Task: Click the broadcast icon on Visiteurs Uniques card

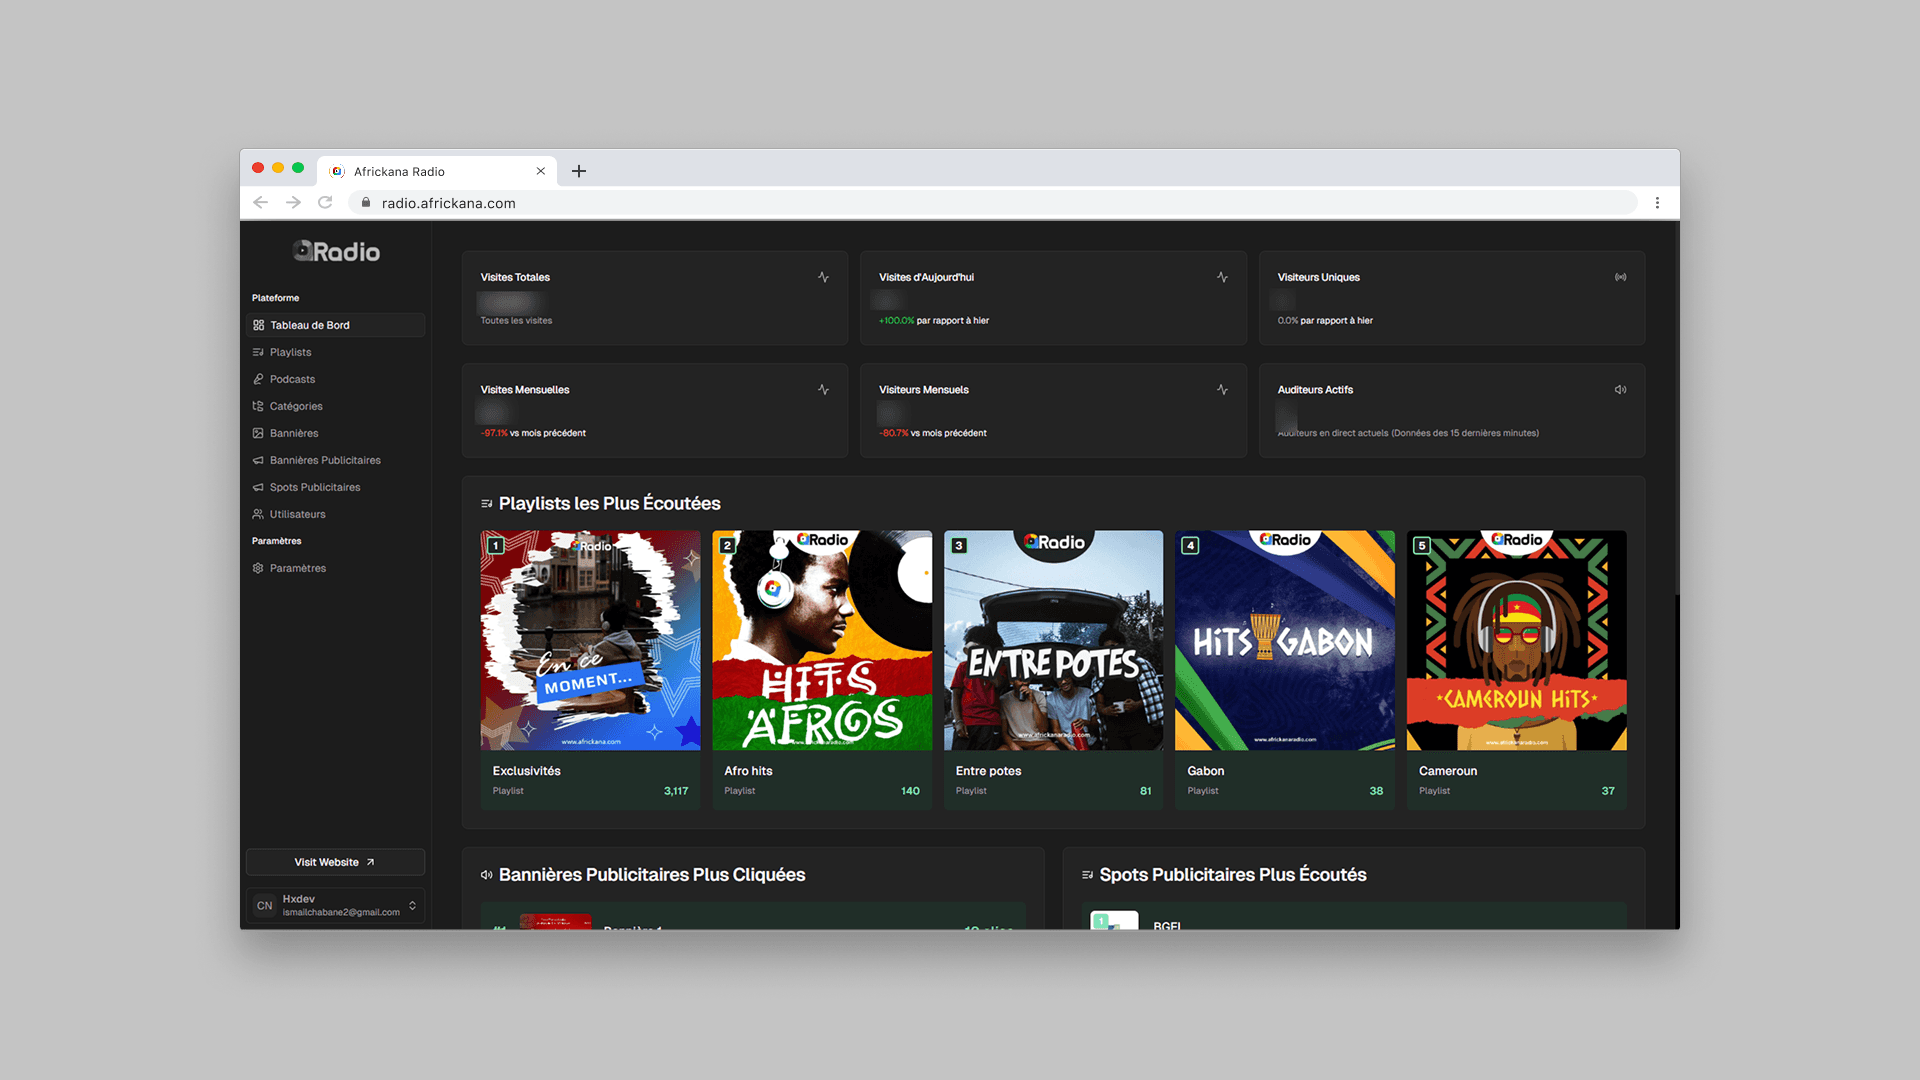Action: coord(1621,277)
